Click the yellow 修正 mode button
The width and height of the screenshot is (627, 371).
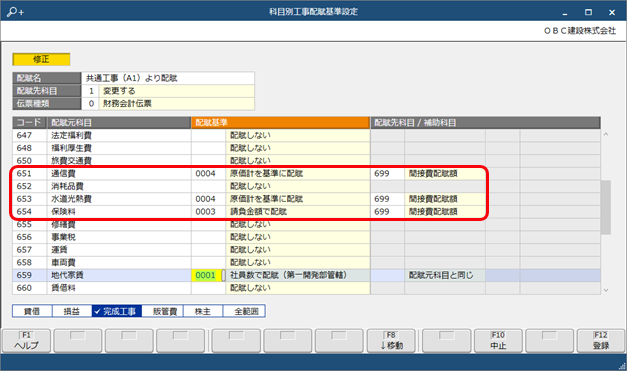click(41, 59)
